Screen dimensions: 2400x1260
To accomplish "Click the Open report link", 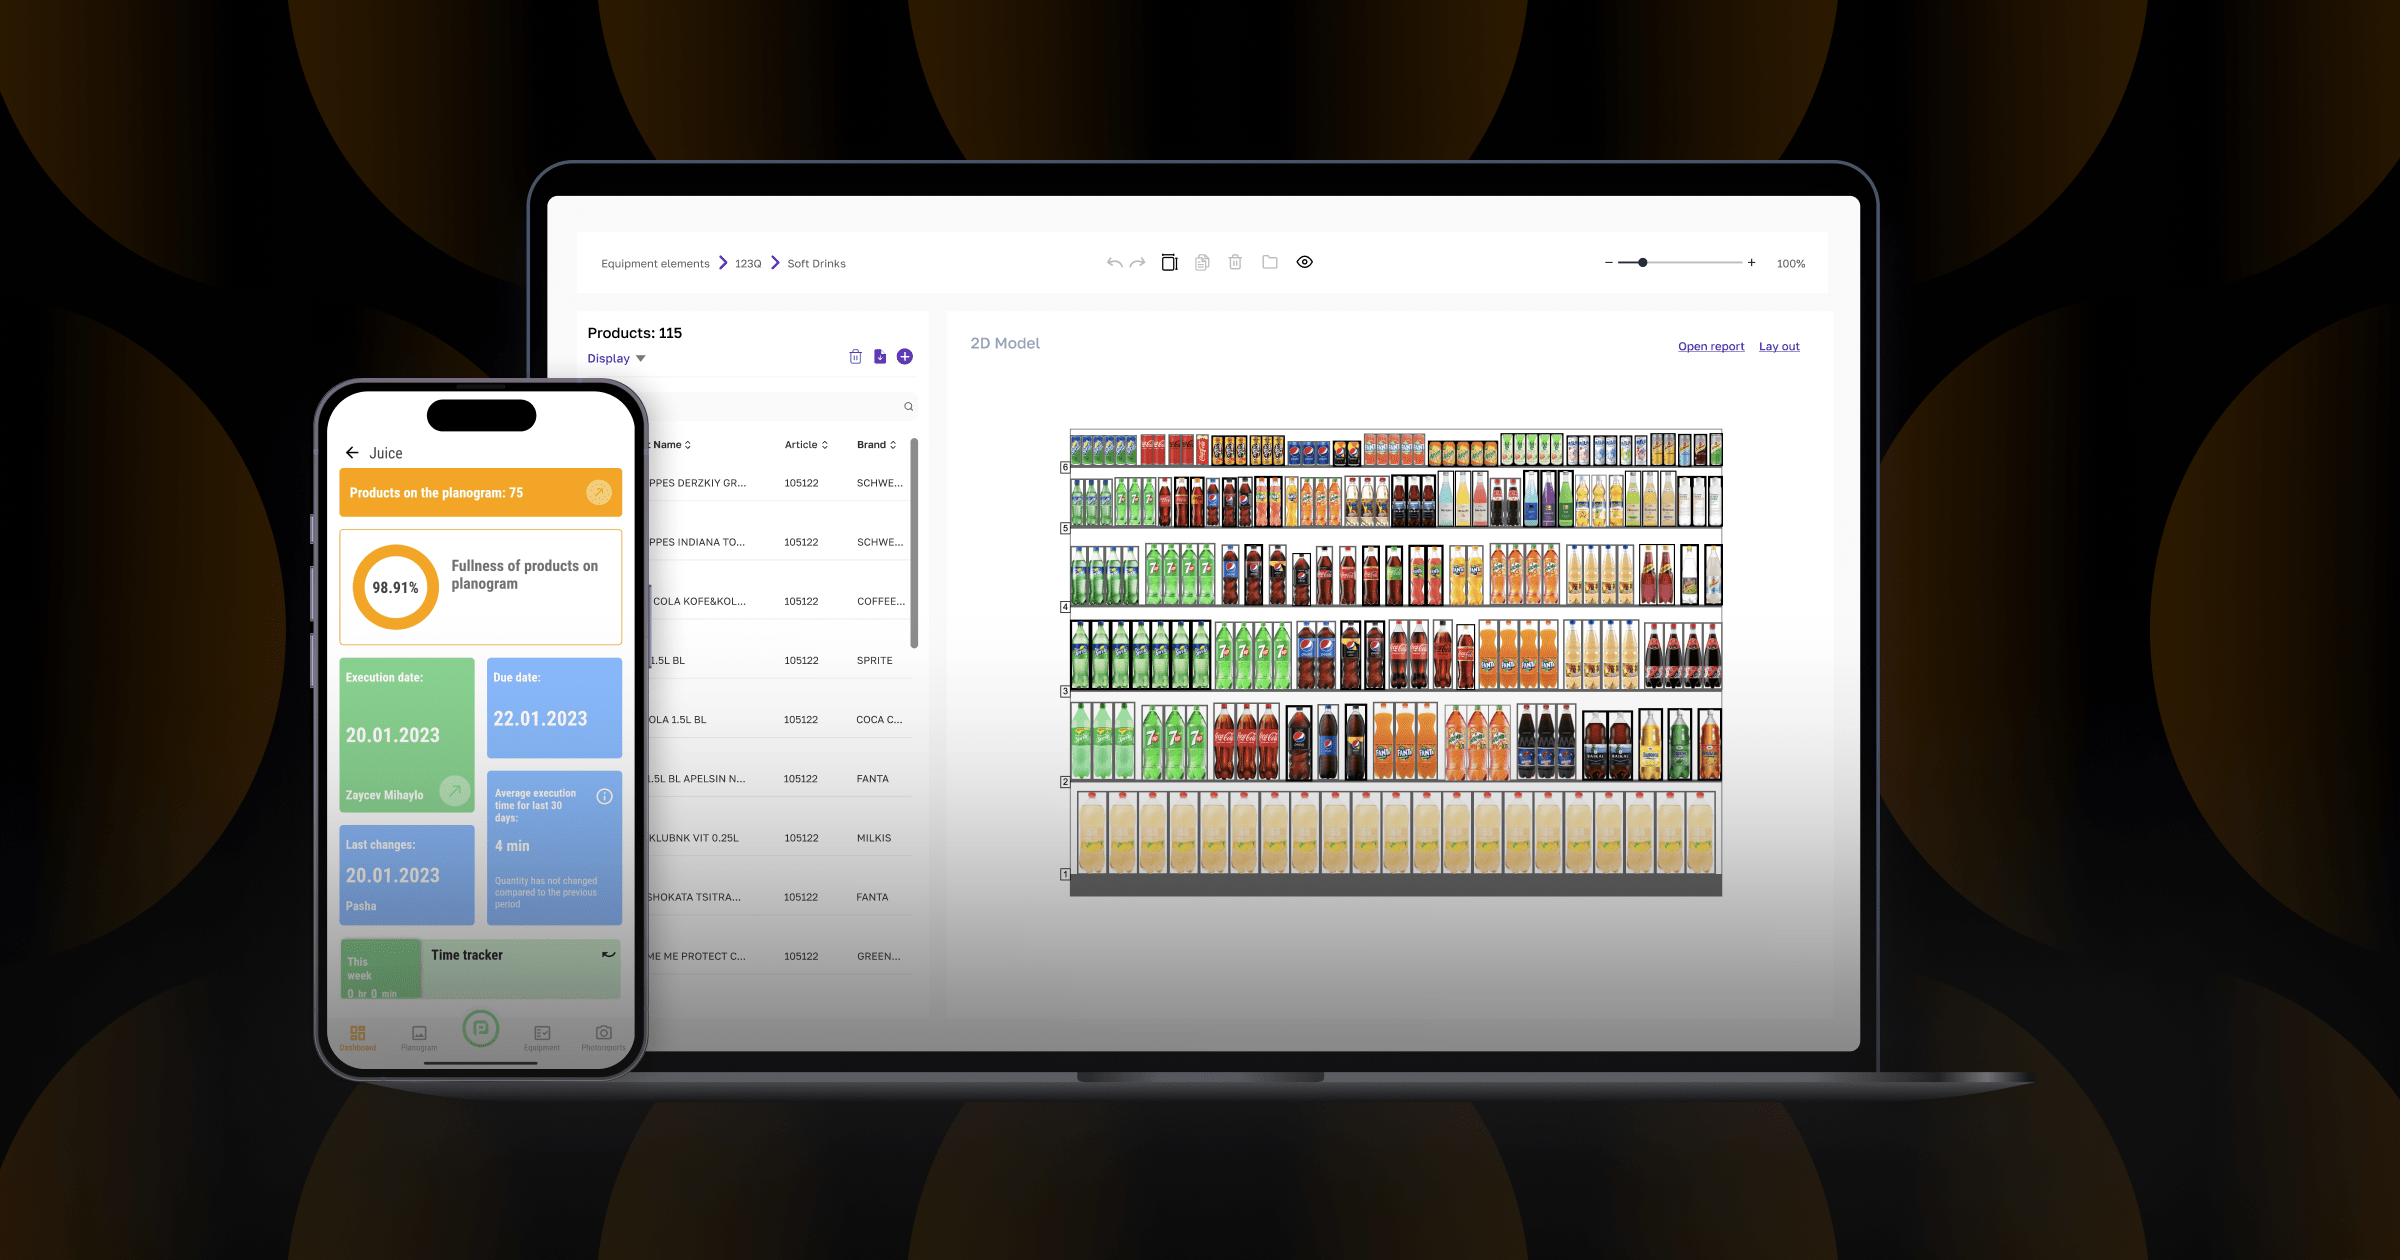I will (1710, 347).
